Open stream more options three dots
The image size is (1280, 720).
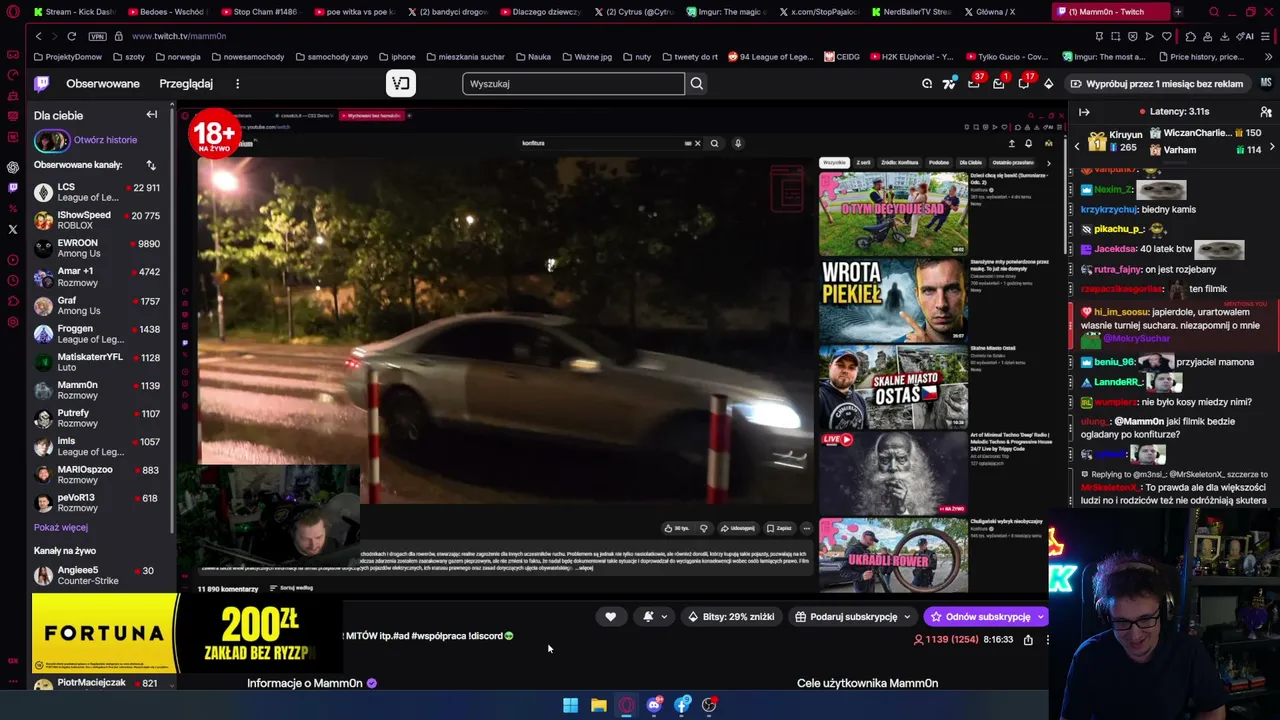pyautogui.click(x=1047, y=640)
